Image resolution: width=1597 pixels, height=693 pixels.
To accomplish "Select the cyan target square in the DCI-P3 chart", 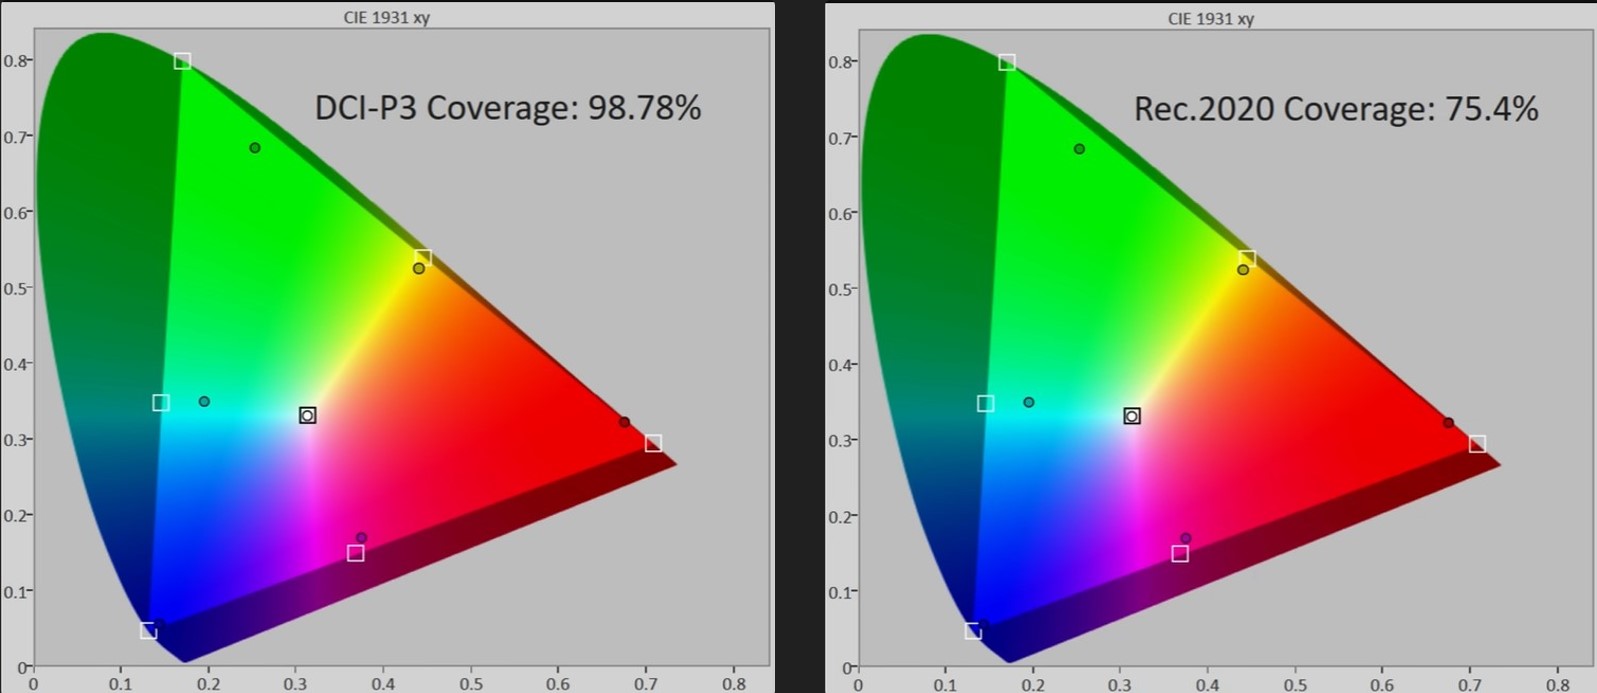I will point(161,403).
